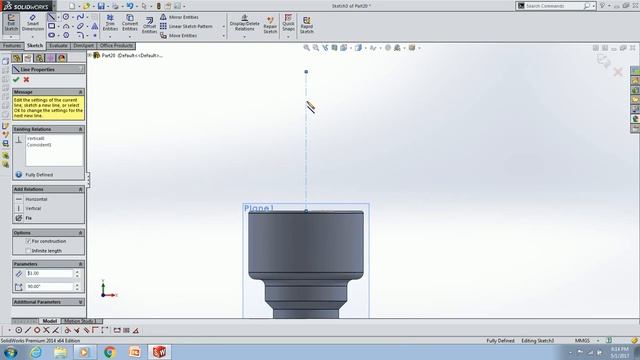Open Chrome from taskbar
The width and height of the screenshot is (640, 360).
point(109,352)
